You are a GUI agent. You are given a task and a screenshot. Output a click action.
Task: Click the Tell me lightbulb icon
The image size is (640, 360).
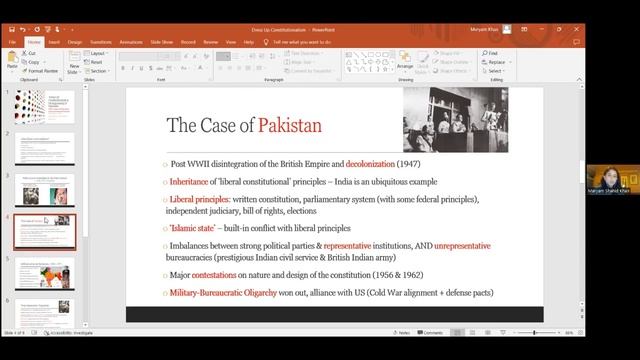[266, 42]
